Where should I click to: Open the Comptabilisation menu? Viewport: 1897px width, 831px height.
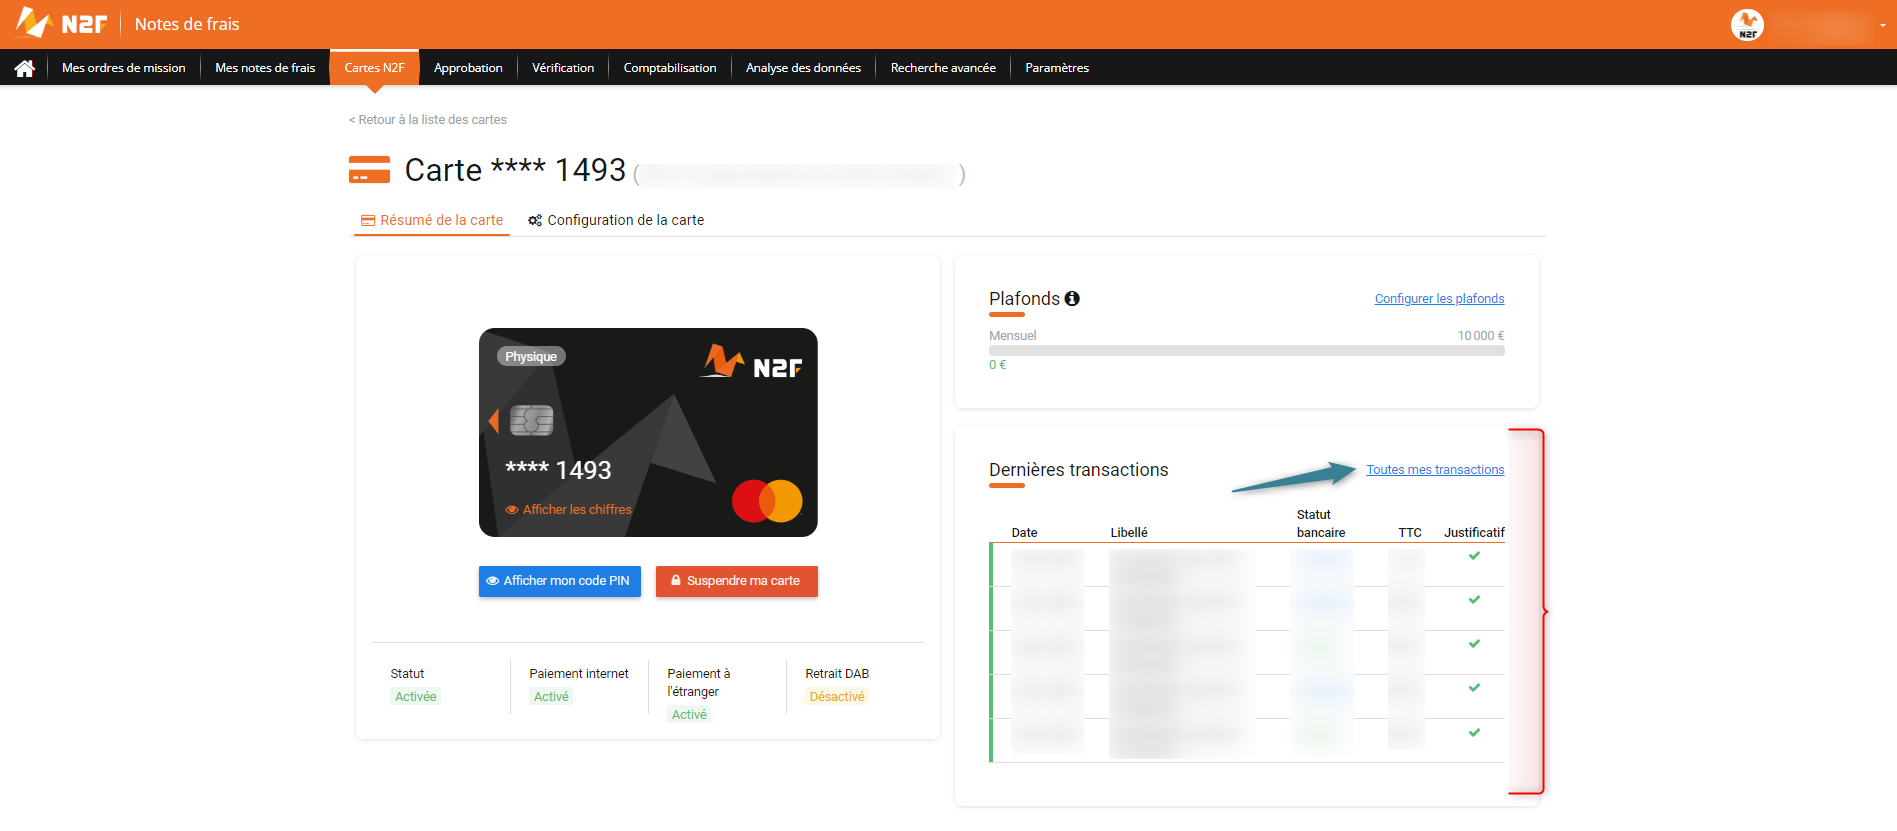click(x=670, y=68)
